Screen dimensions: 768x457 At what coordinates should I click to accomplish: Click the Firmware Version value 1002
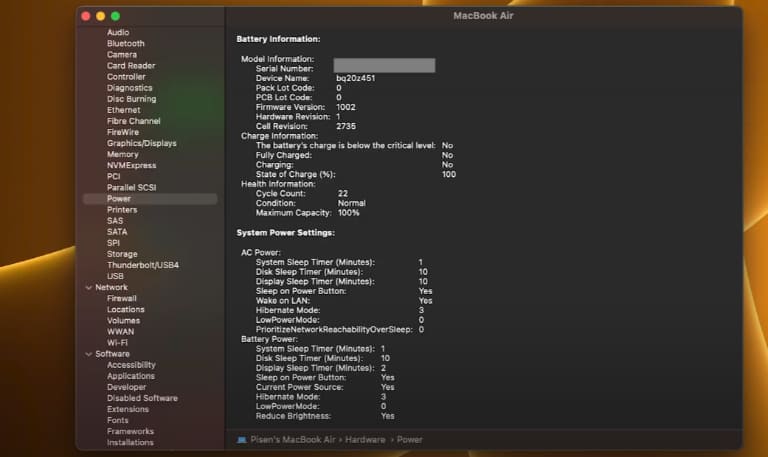tap(346, 107)
